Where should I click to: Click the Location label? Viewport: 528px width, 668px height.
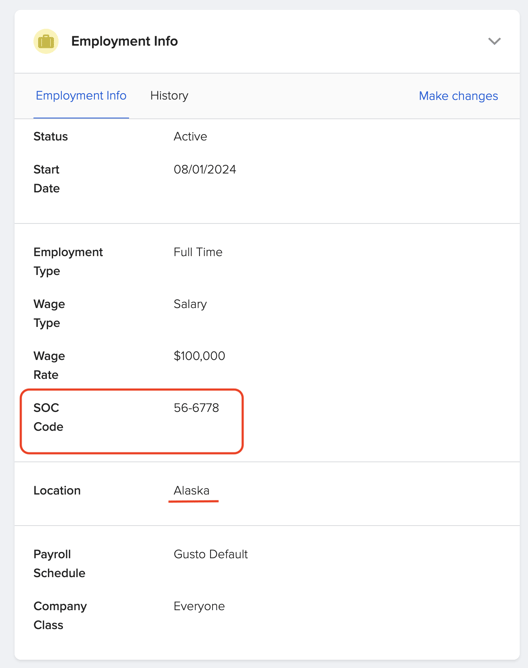pyautogui.click(x=57, y=490)
